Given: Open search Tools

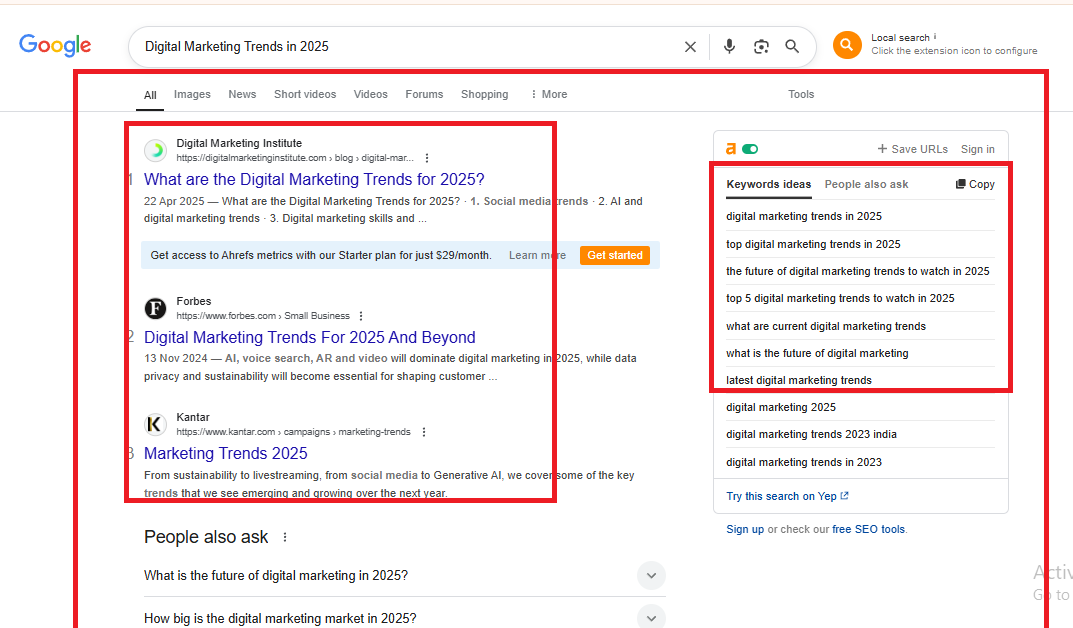Looking at the screenshot, I should (x=801, y=94).
